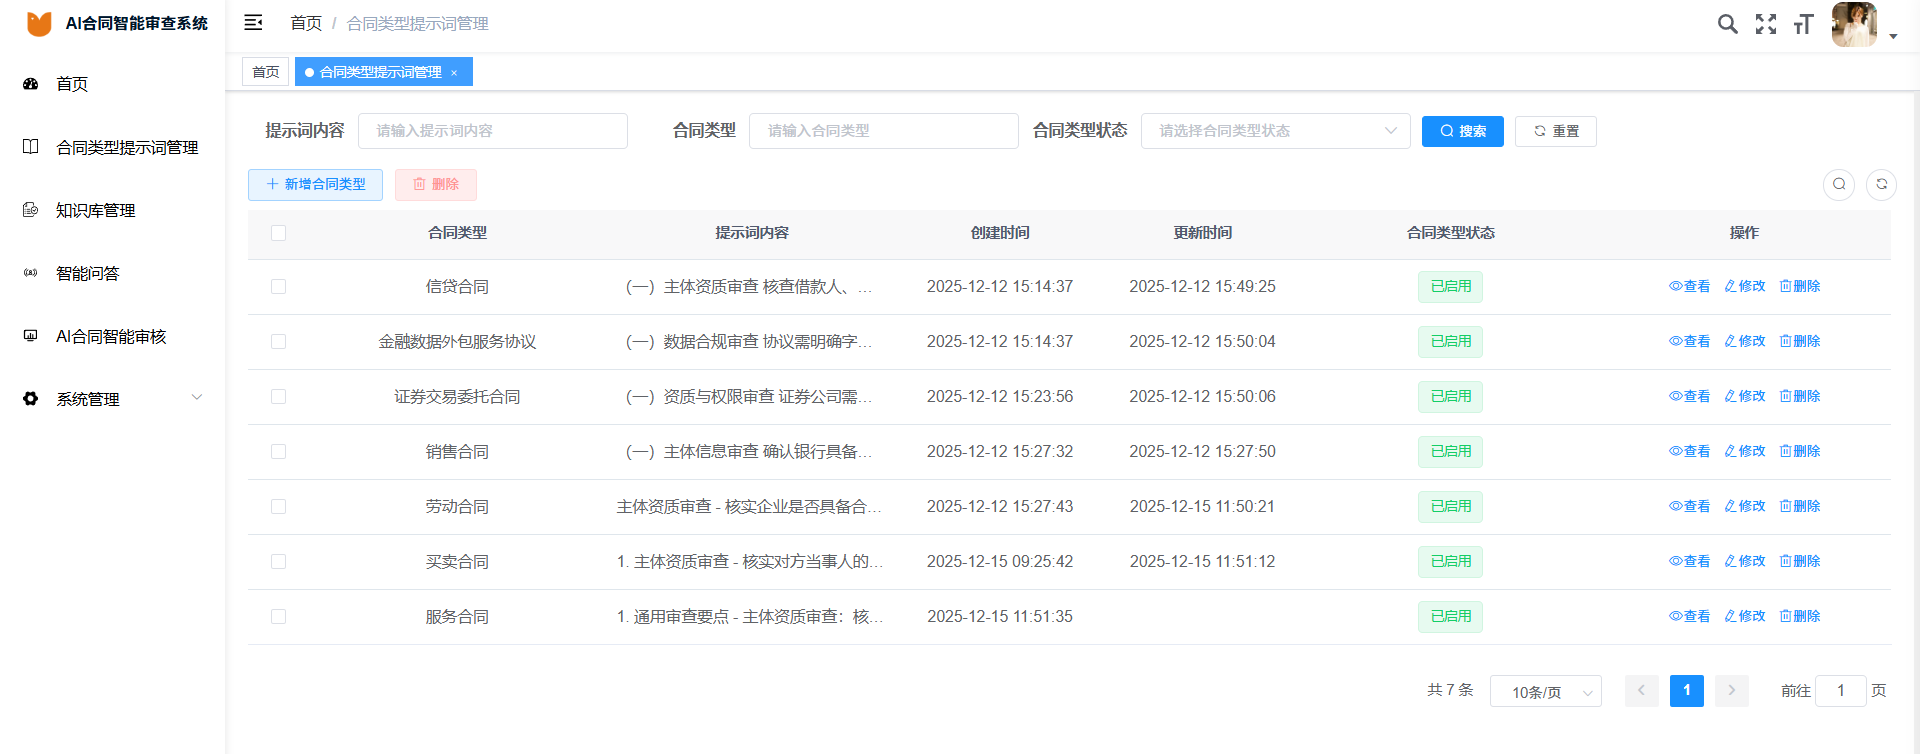Screen dimensions: 1920x754
Task: Edit the 买卖合同 row via 修改
Action: click(x=1745, y=561)
